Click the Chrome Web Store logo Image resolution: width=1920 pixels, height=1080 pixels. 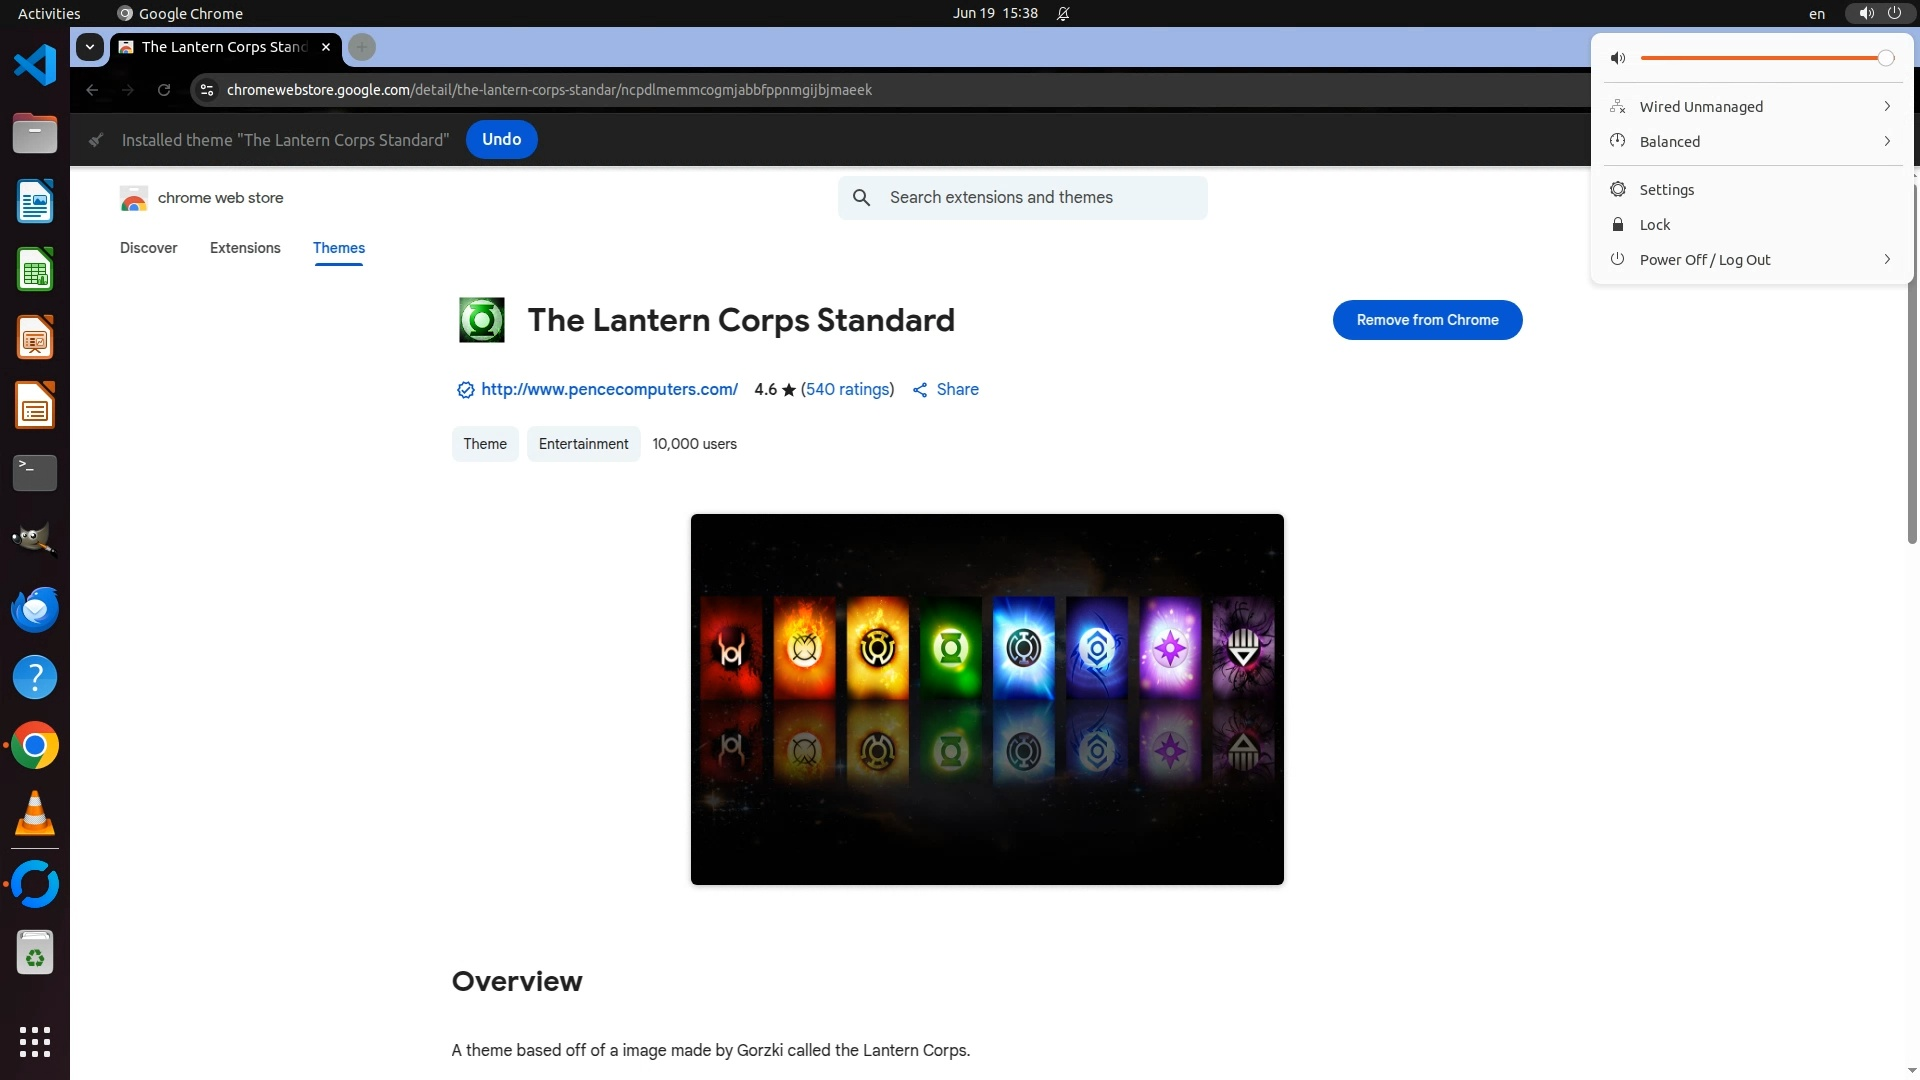[133, 198]
